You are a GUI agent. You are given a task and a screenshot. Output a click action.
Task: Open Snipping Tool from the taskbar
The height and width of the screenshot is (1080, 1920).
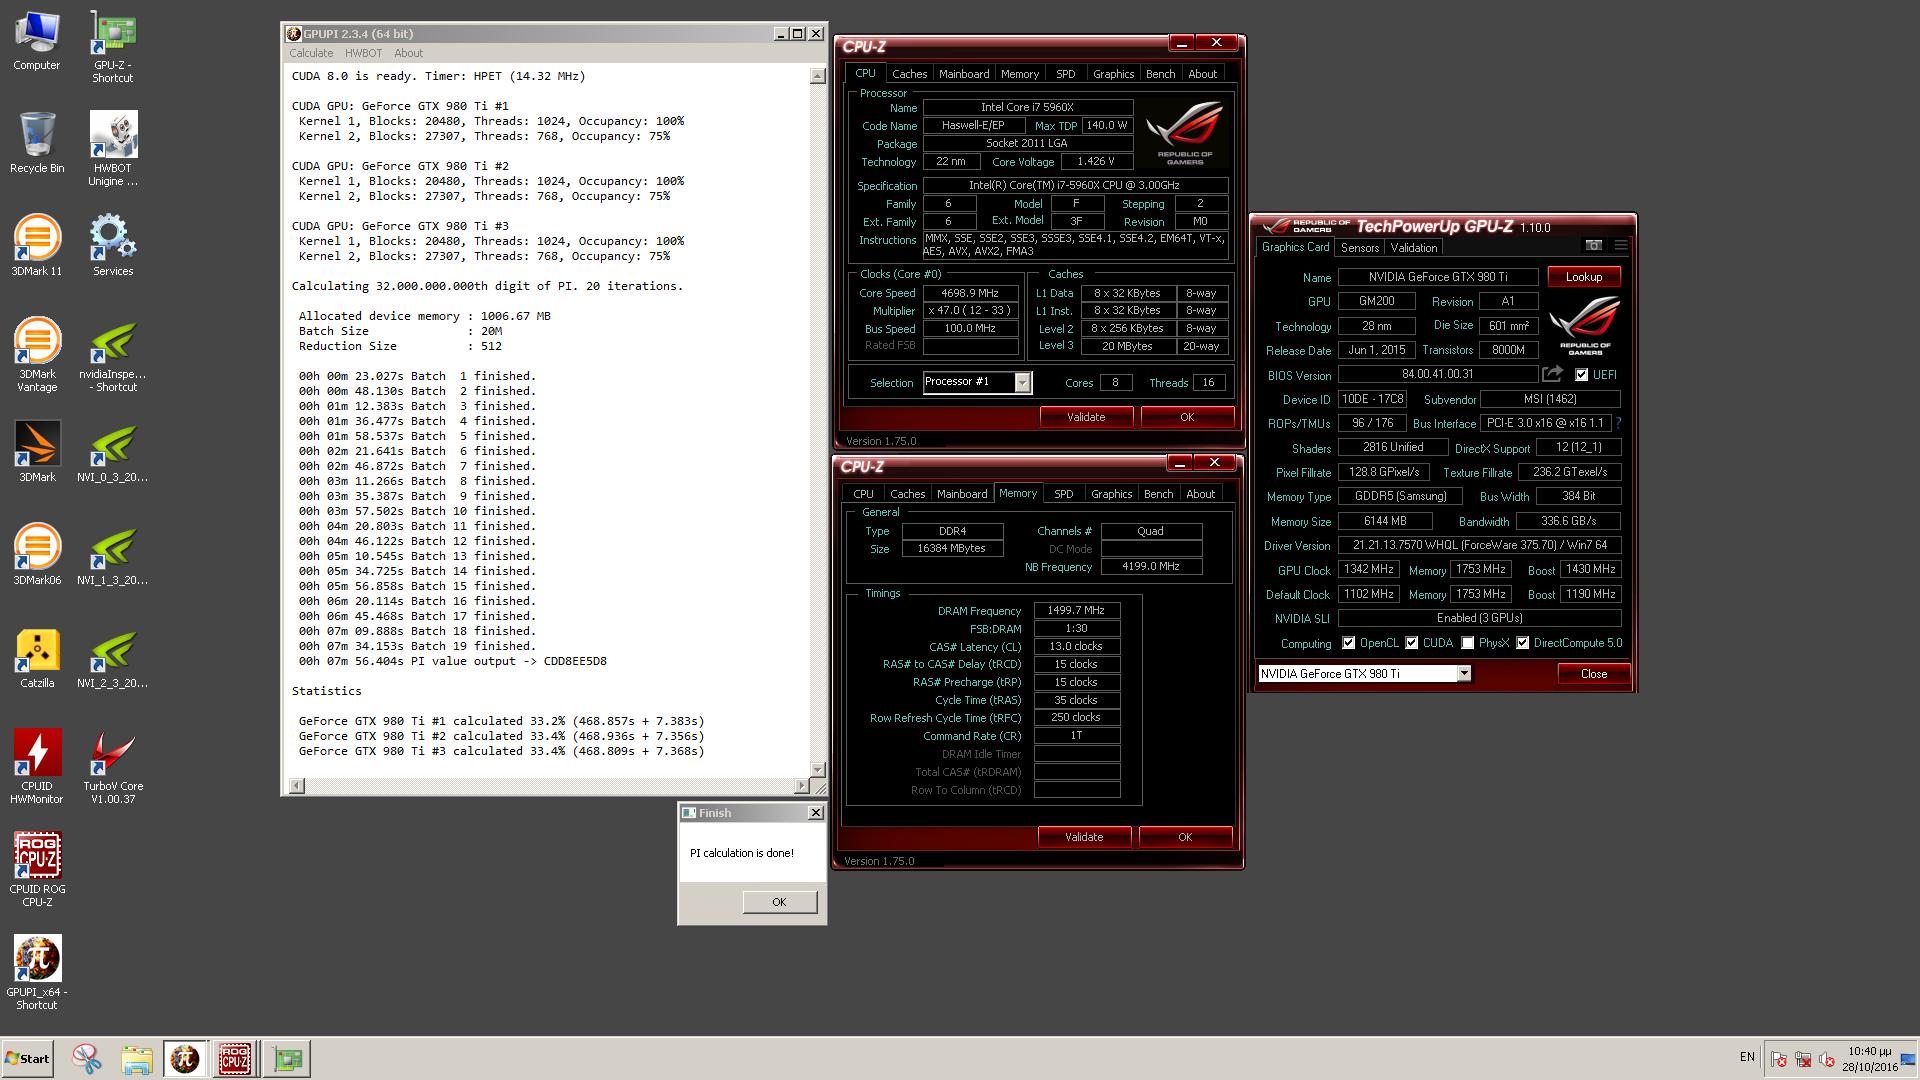[87, 1058]
